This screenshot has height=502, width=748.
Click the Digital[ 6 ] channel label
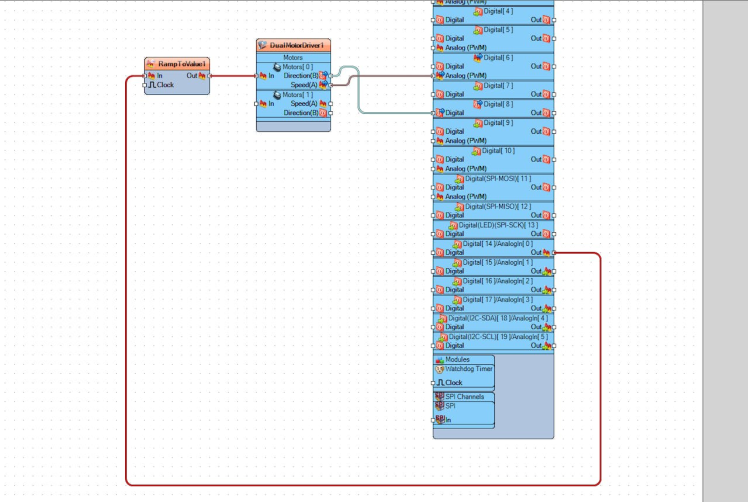coord(499,58)
